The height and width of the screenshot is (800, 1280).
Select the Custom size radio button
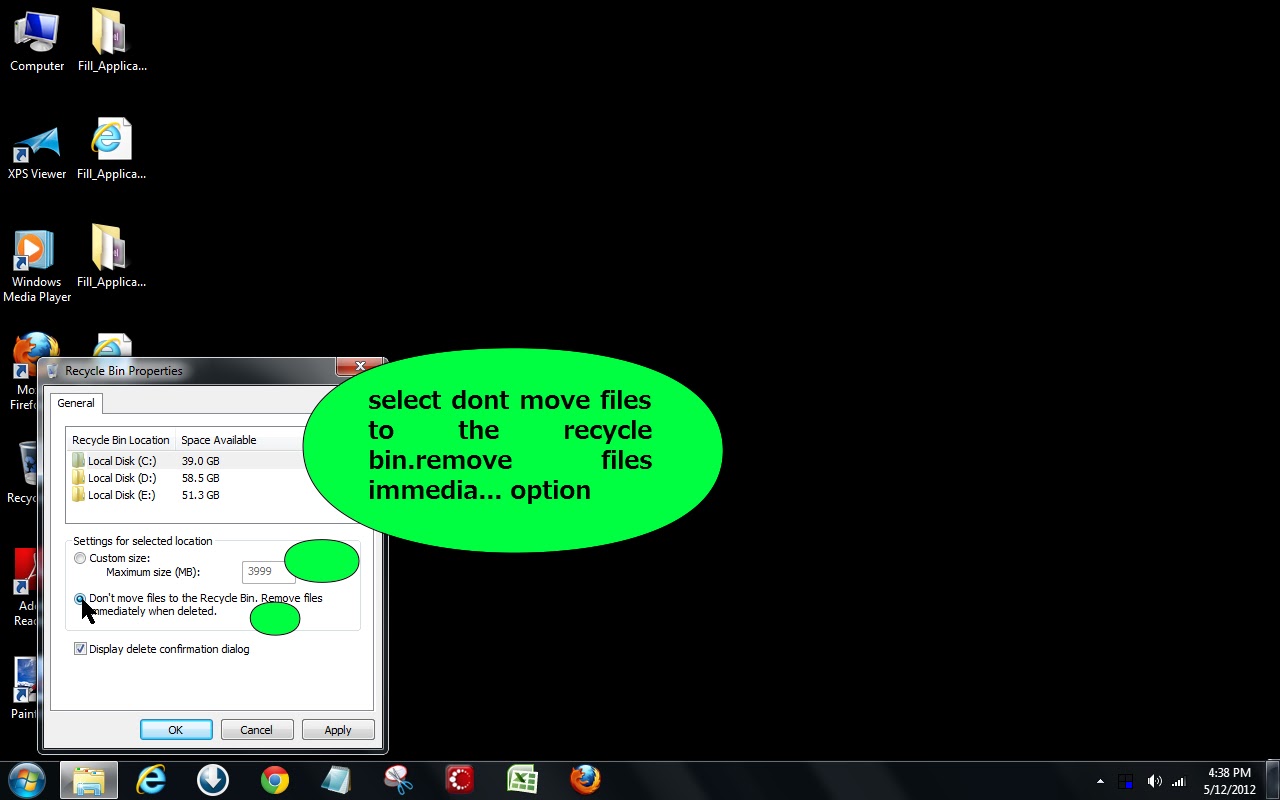click(80, 558)
